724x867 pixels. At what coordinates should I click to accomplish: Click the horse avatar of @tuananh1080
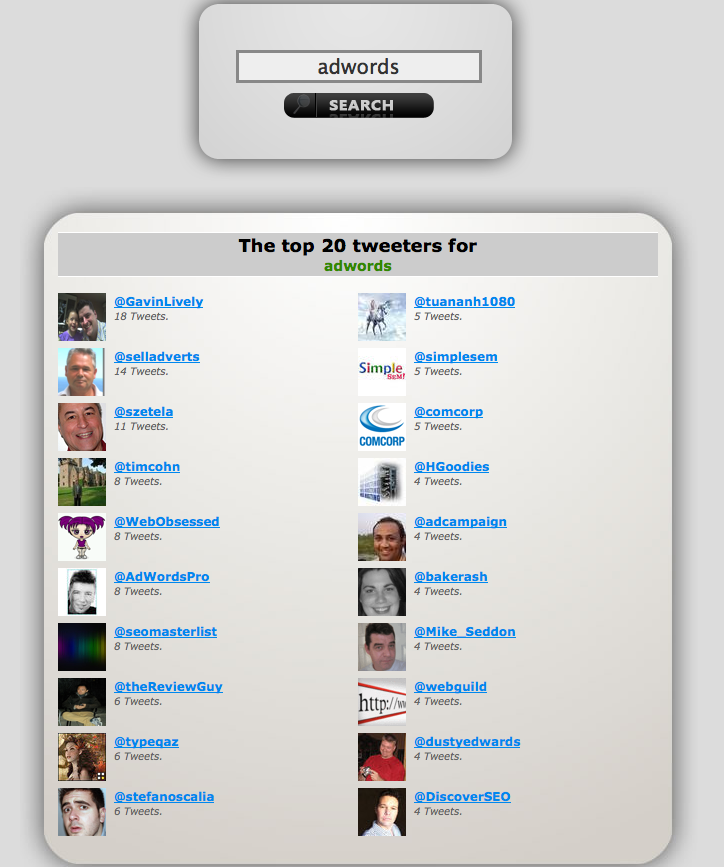click(382, 317)
